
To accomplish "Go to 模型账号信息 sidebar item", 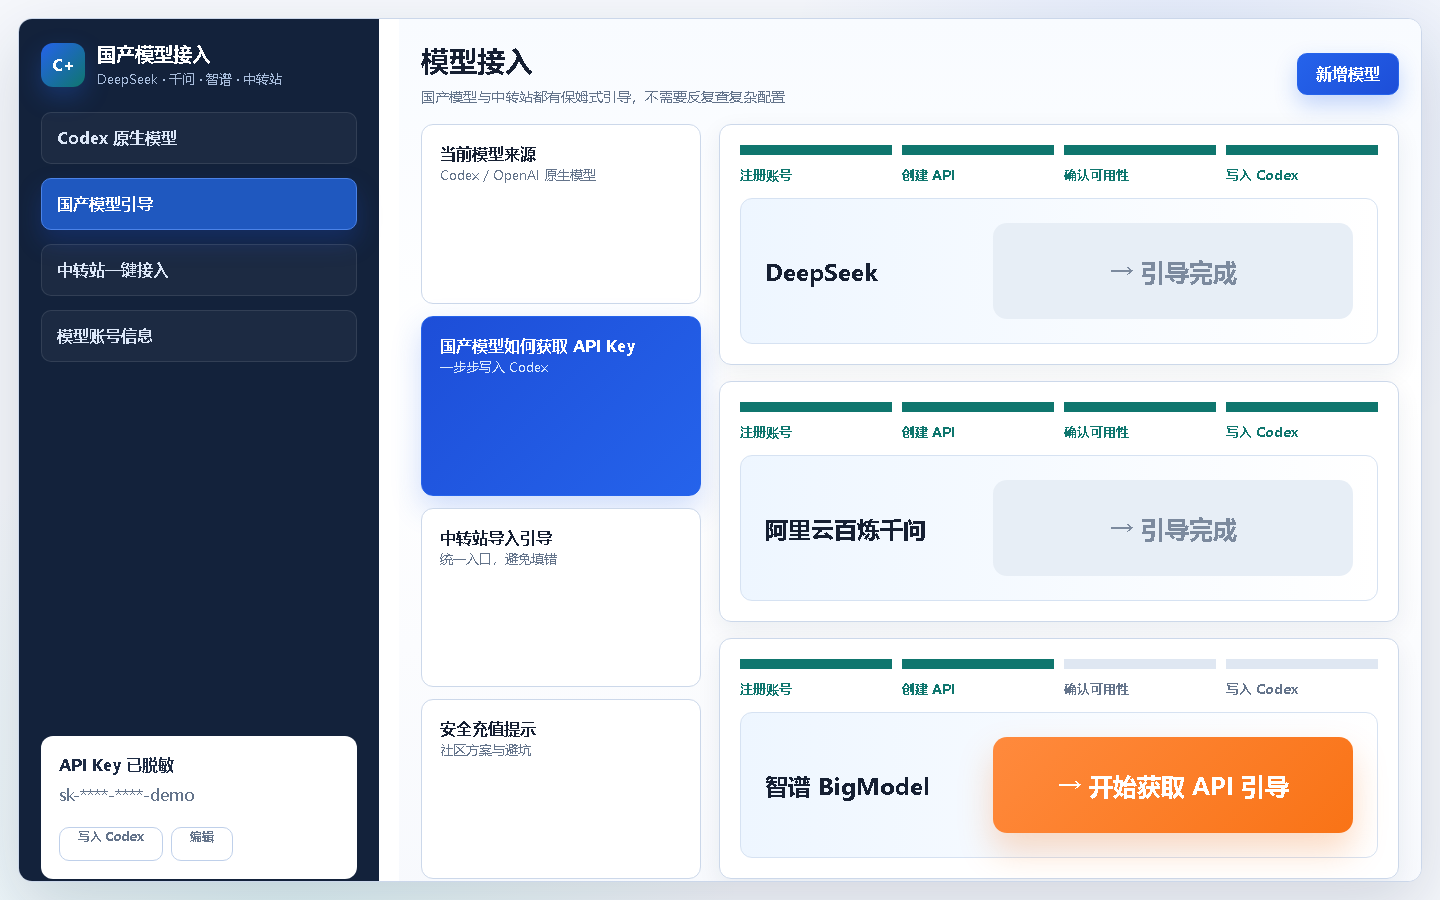I will point(199,336).
